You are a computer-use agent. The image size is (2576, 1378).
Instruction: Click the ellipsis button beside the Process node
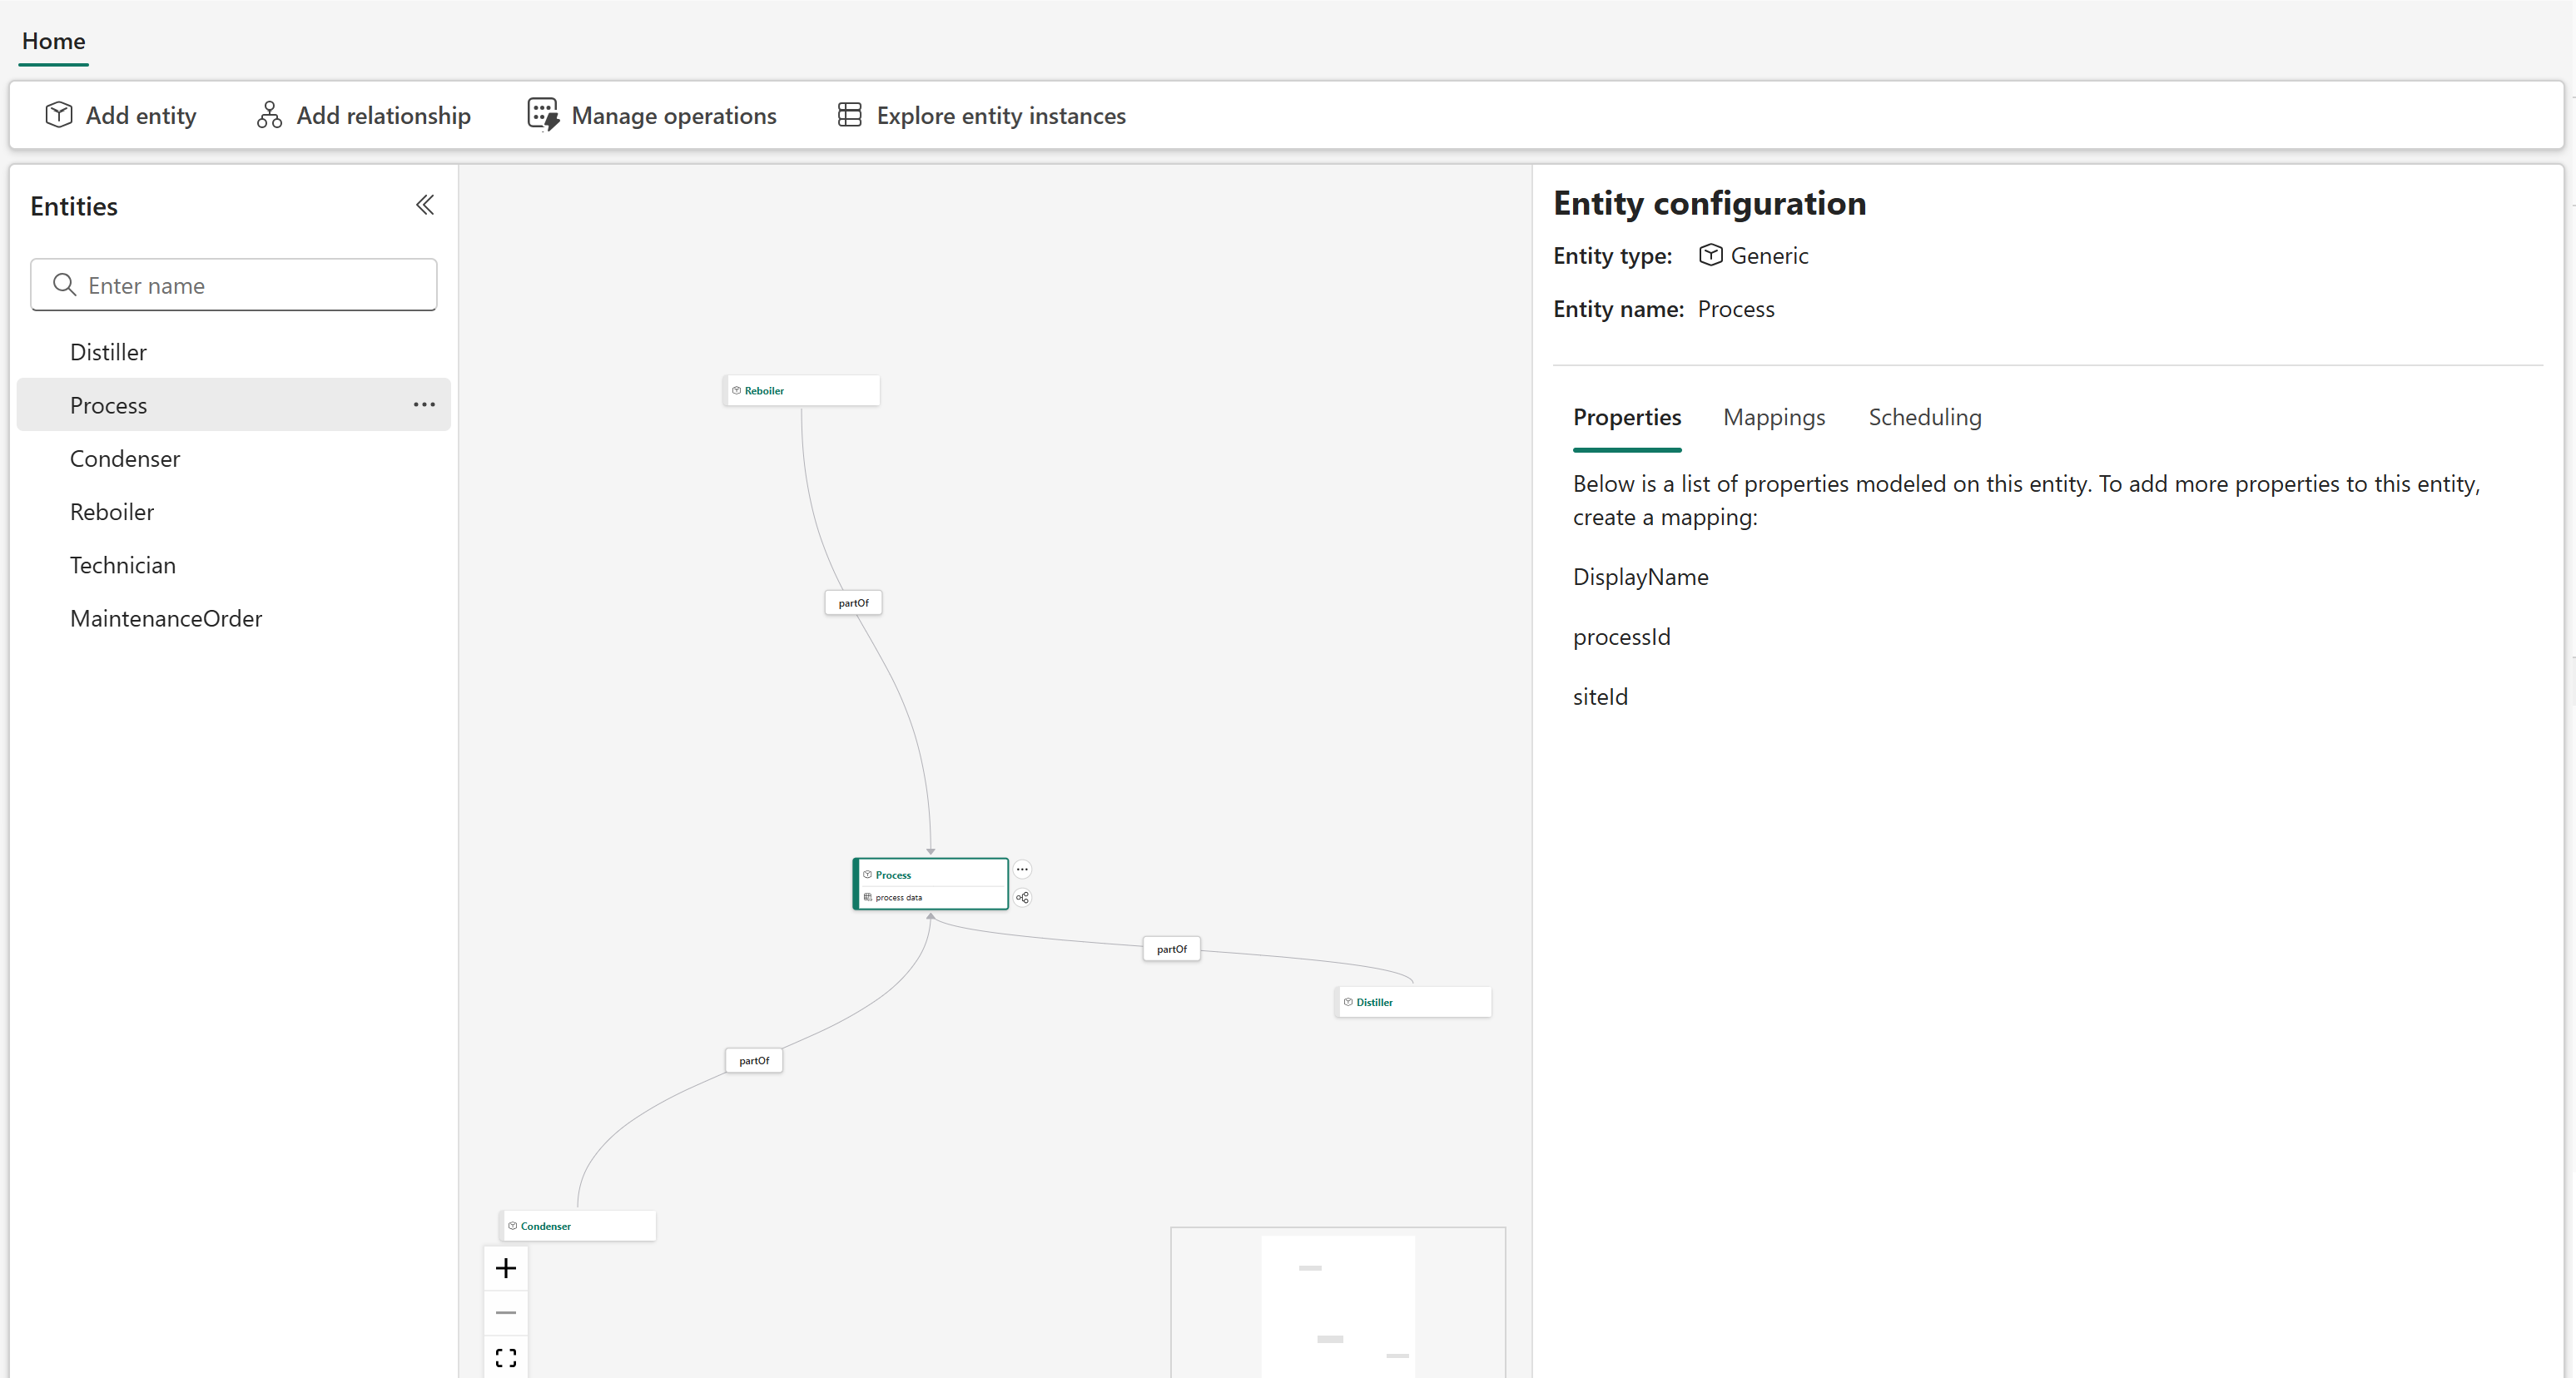[1022, 869]
